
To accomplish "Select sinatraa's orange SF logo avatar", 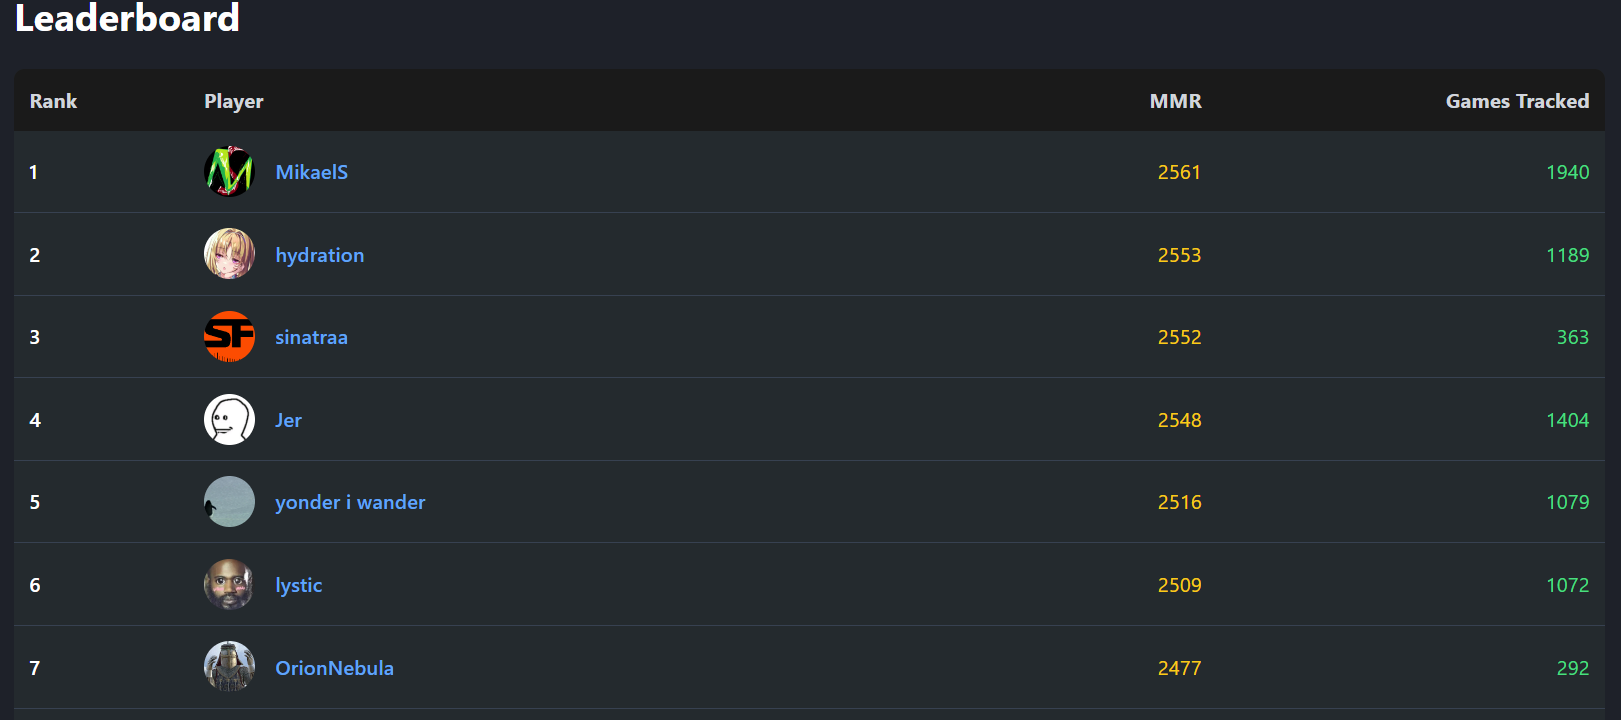I will (x=229, y=337).
